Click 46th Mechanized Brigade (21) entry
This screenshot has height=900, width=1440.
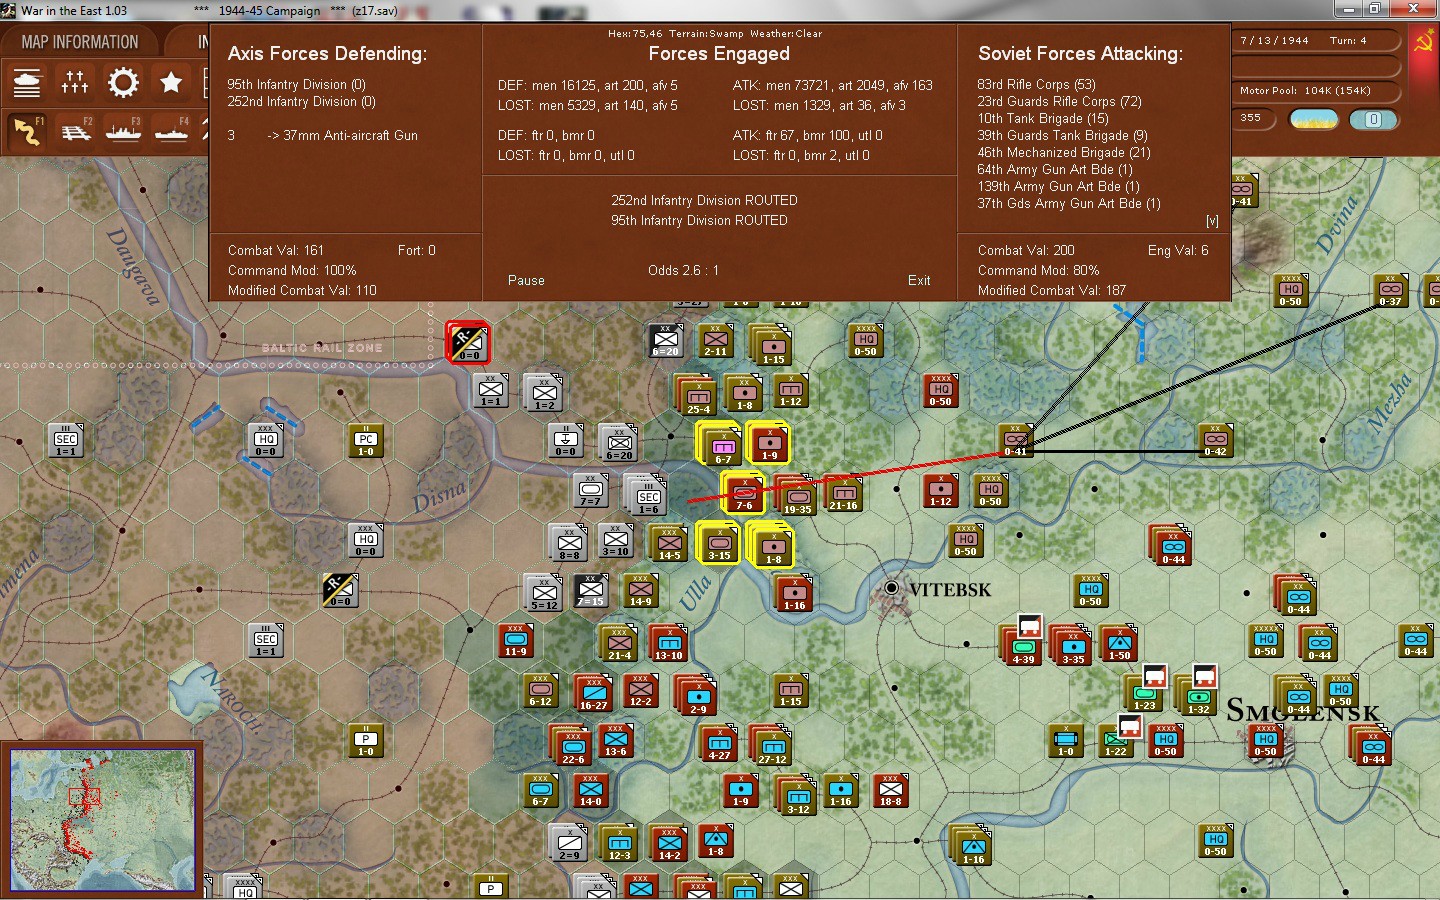pyautogui.click(x=1064, y=153)
